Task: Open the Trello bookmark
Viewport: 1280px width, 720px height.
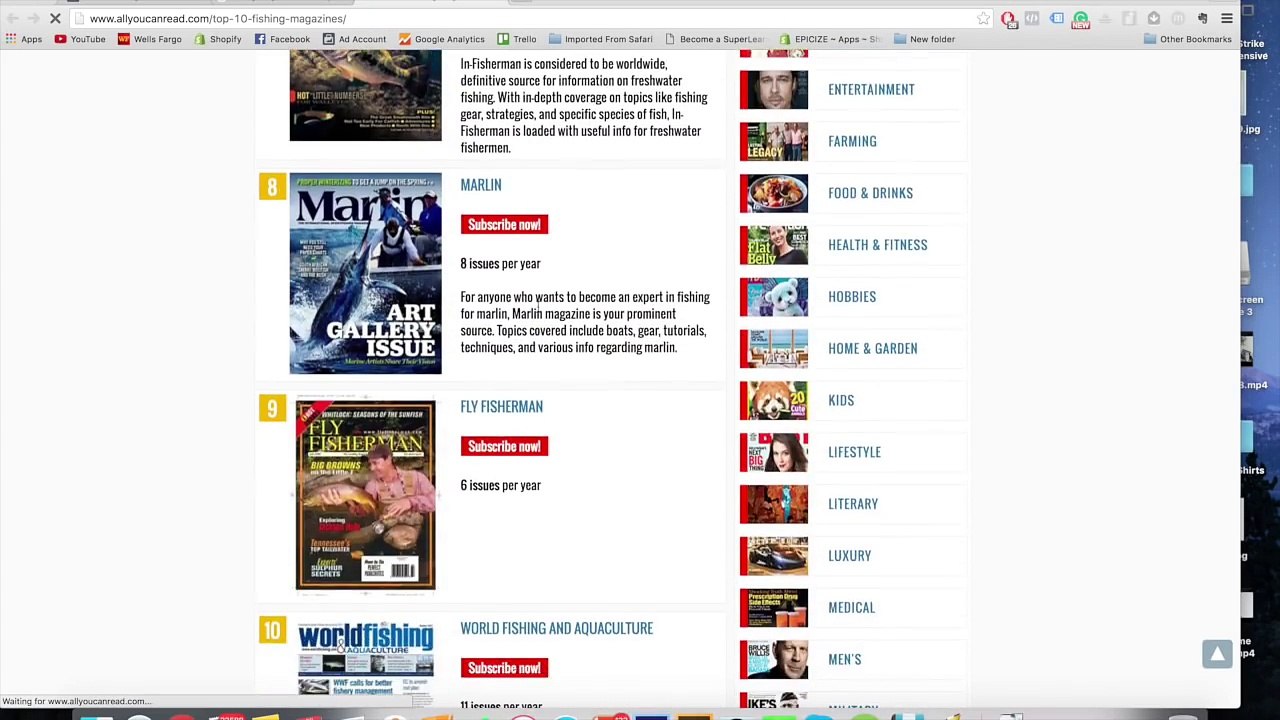Action: pyautogui.click(x=516, y=39)
